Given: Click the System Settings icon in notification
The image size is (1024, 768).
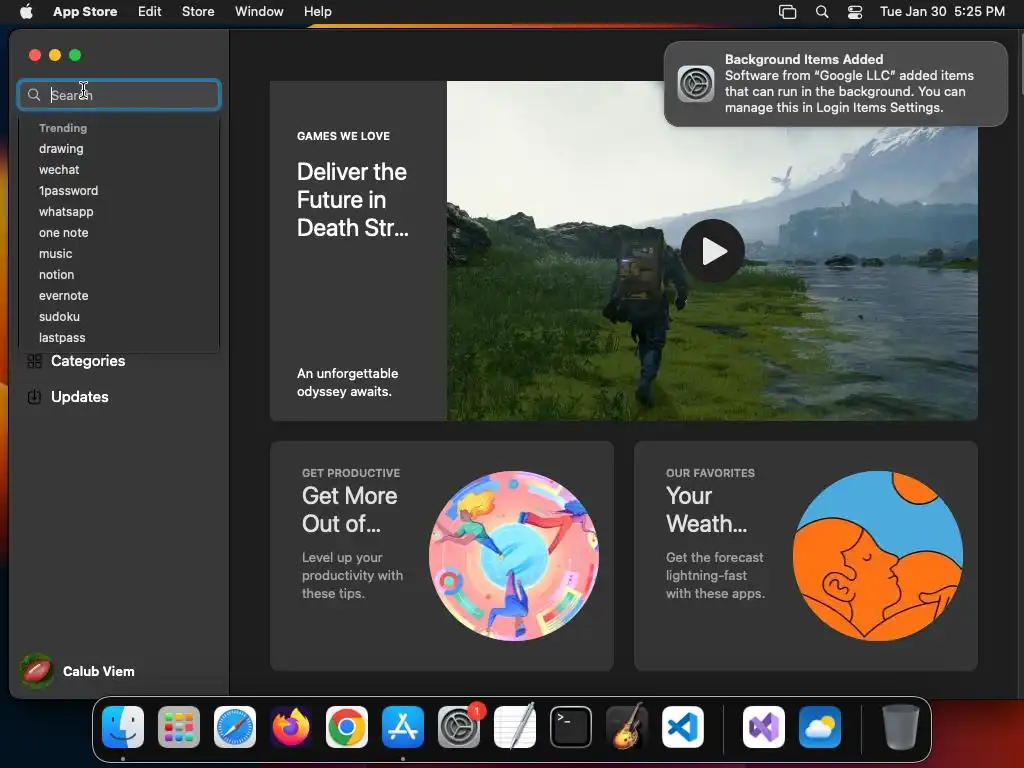Looking at the screenshot, I should tap(696, 84).
